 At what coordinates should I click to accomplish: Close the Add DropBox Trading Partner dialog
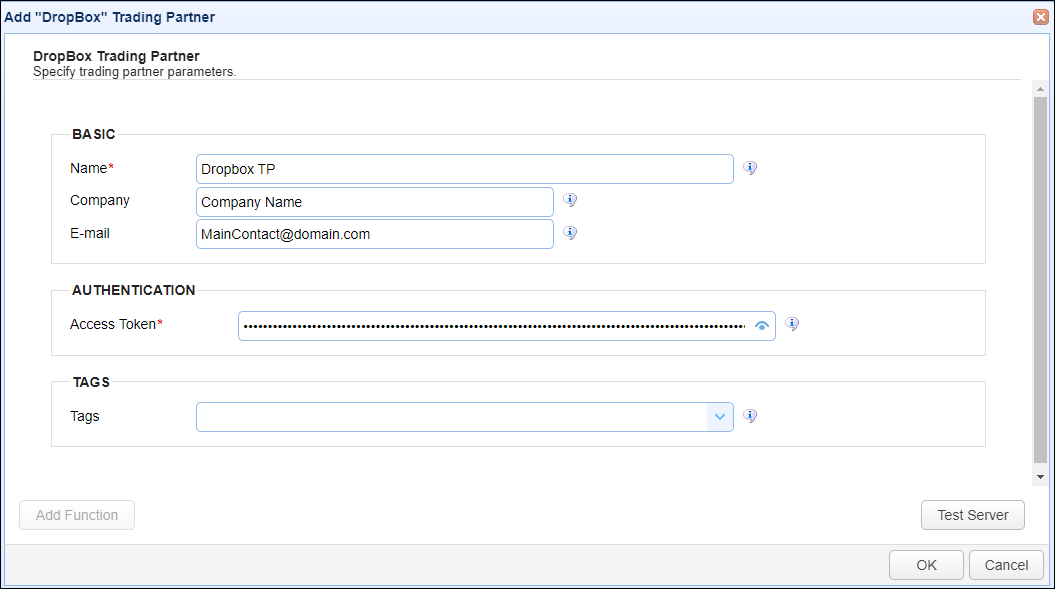(1041, 17)
